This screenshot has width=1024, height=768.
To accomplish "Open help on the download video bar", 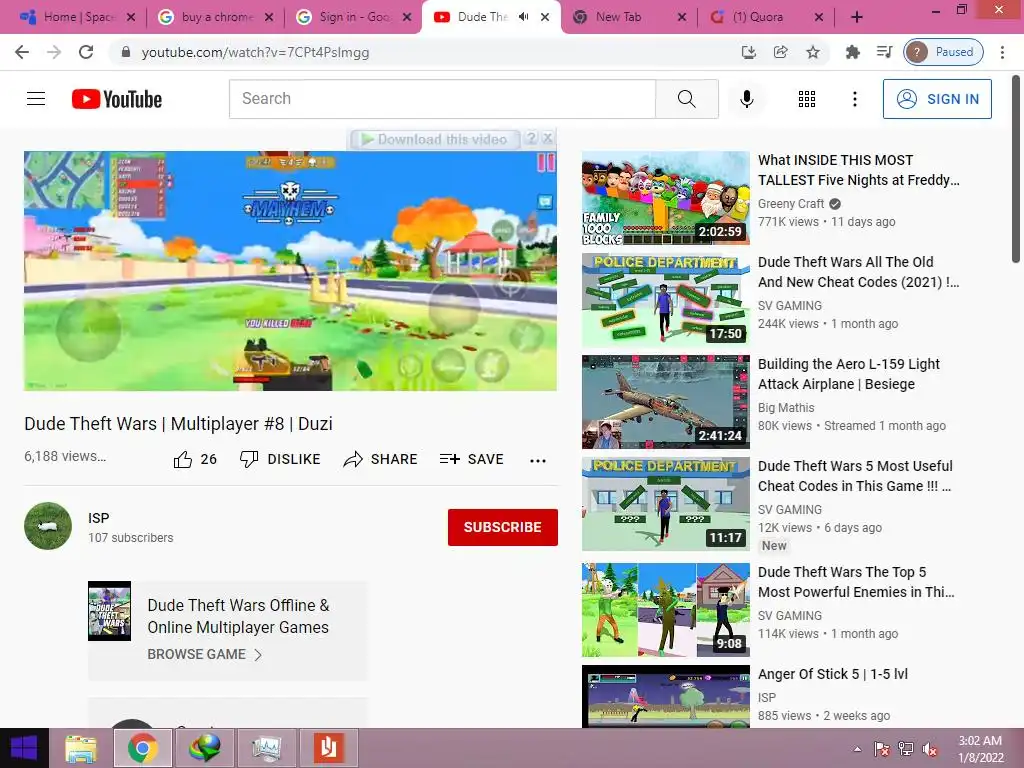I will point(532,138).
